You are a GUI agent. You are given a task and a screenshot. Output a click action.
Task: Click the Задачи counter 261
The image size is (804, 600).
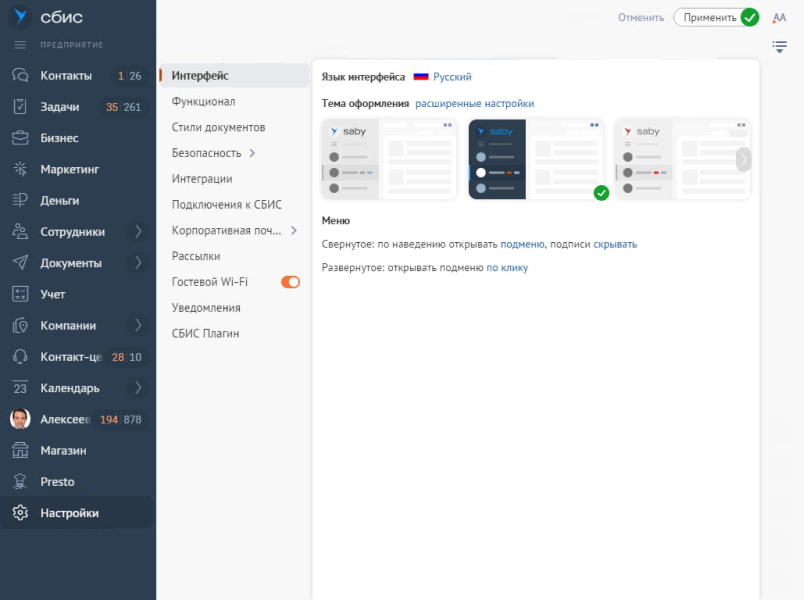click(132, 107)
